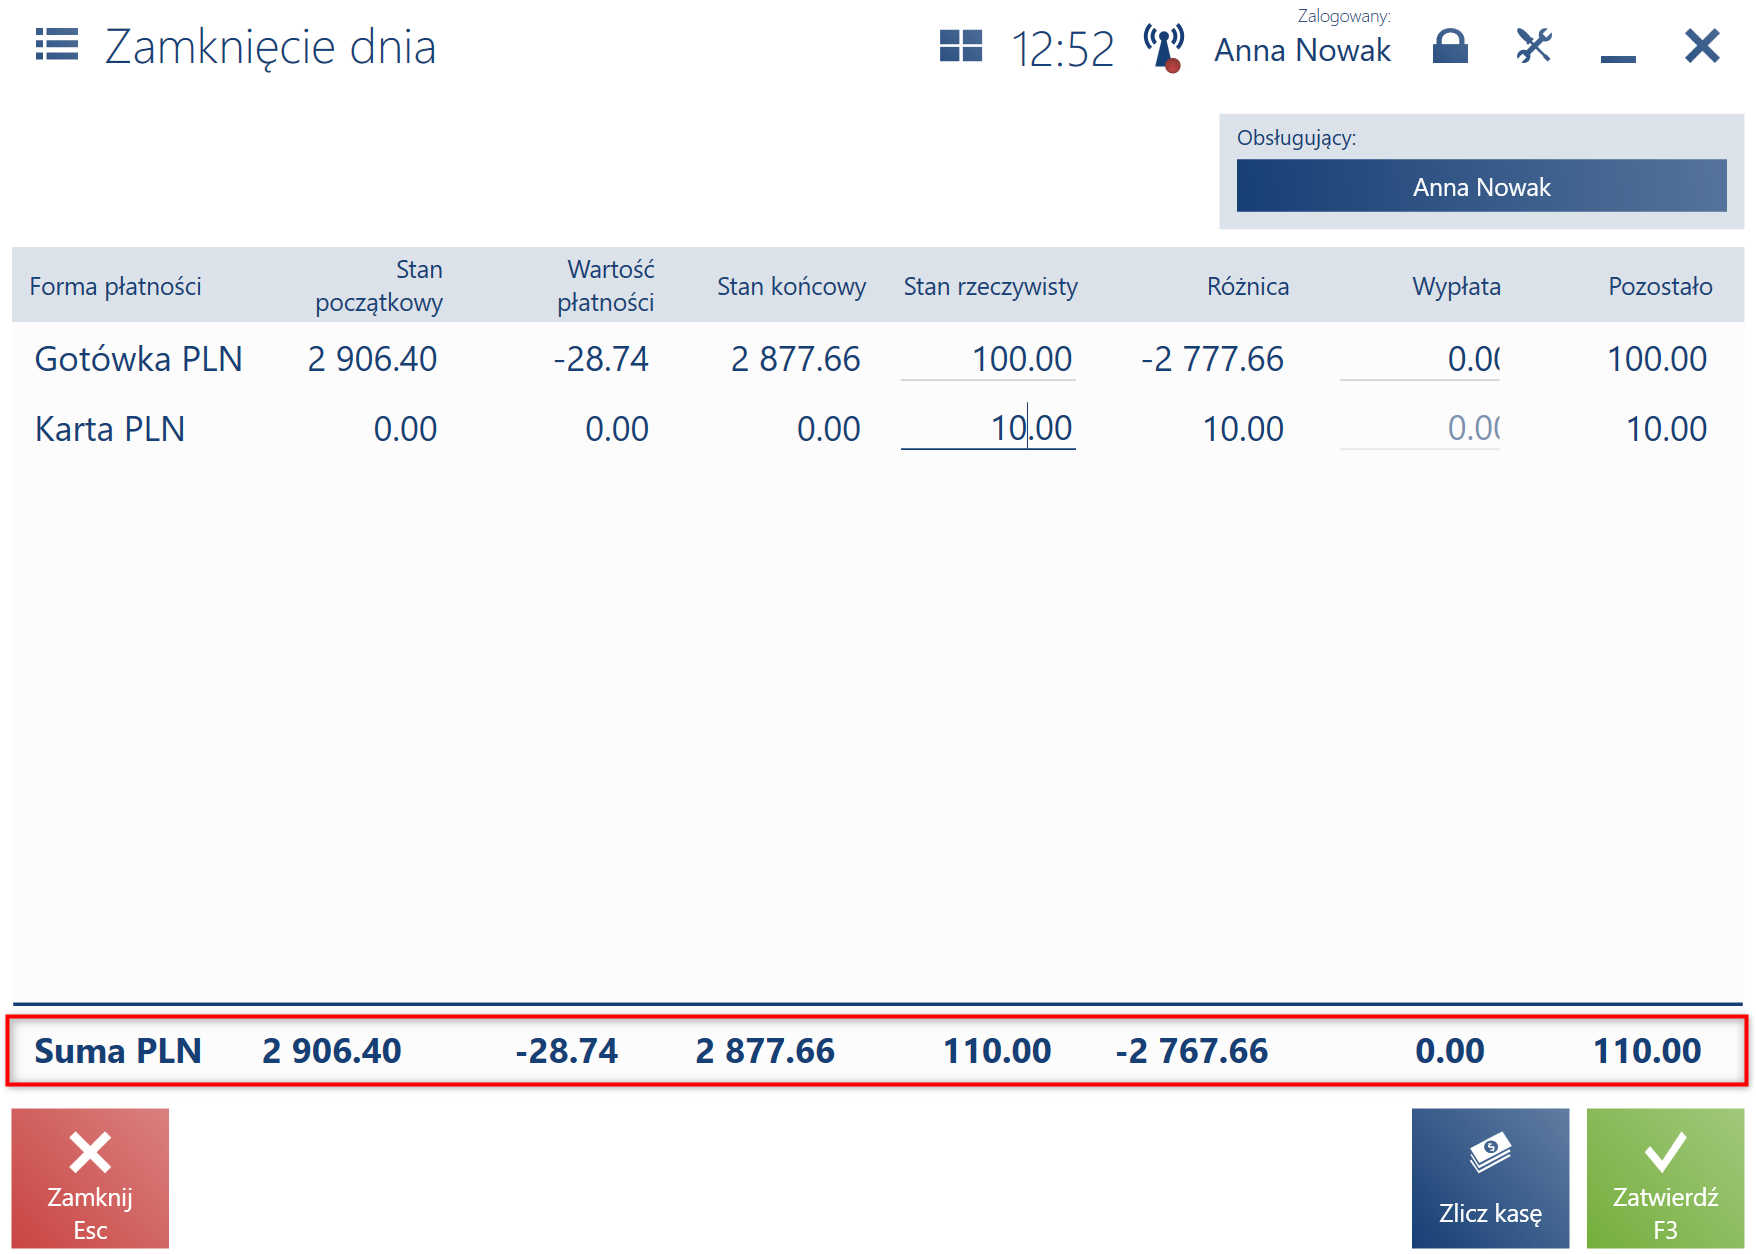The height and width of the screenshot is (1254, 1756).
Task: Edit Gotówka PLN Wypłata field
Action: click(x=1420, y=359)
